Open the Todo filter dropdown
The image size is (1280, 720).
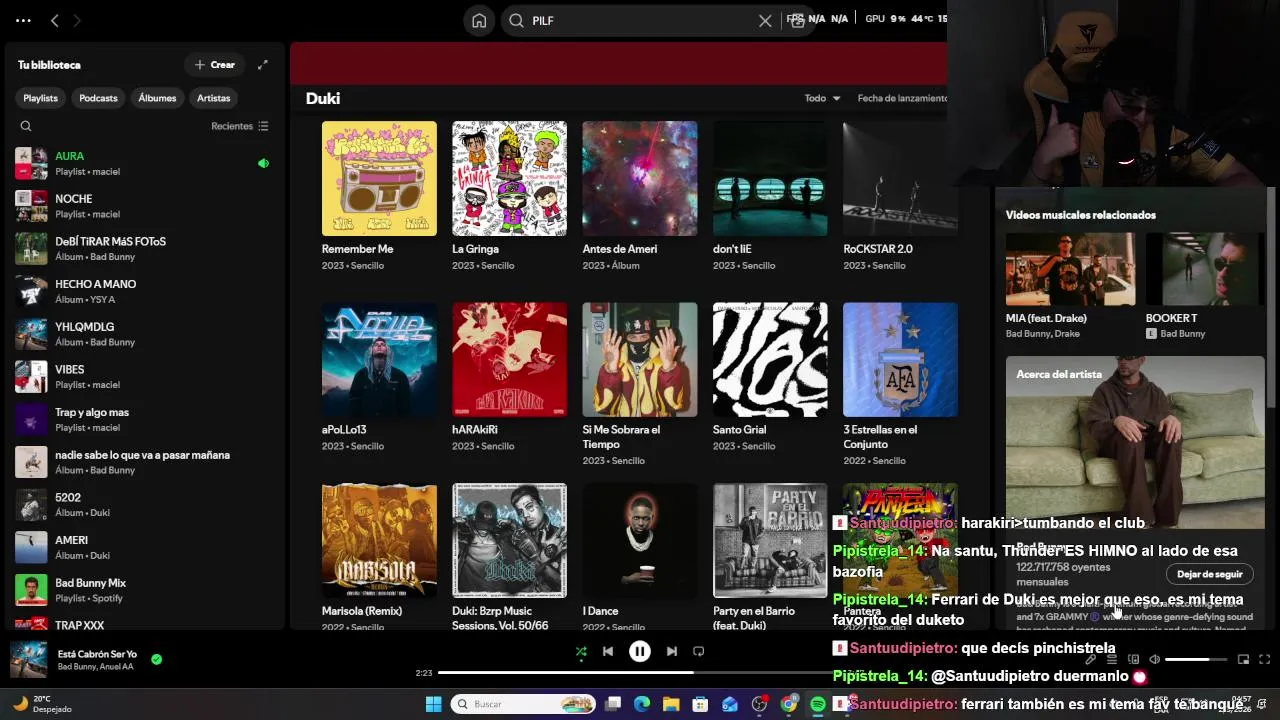(822, 98)
